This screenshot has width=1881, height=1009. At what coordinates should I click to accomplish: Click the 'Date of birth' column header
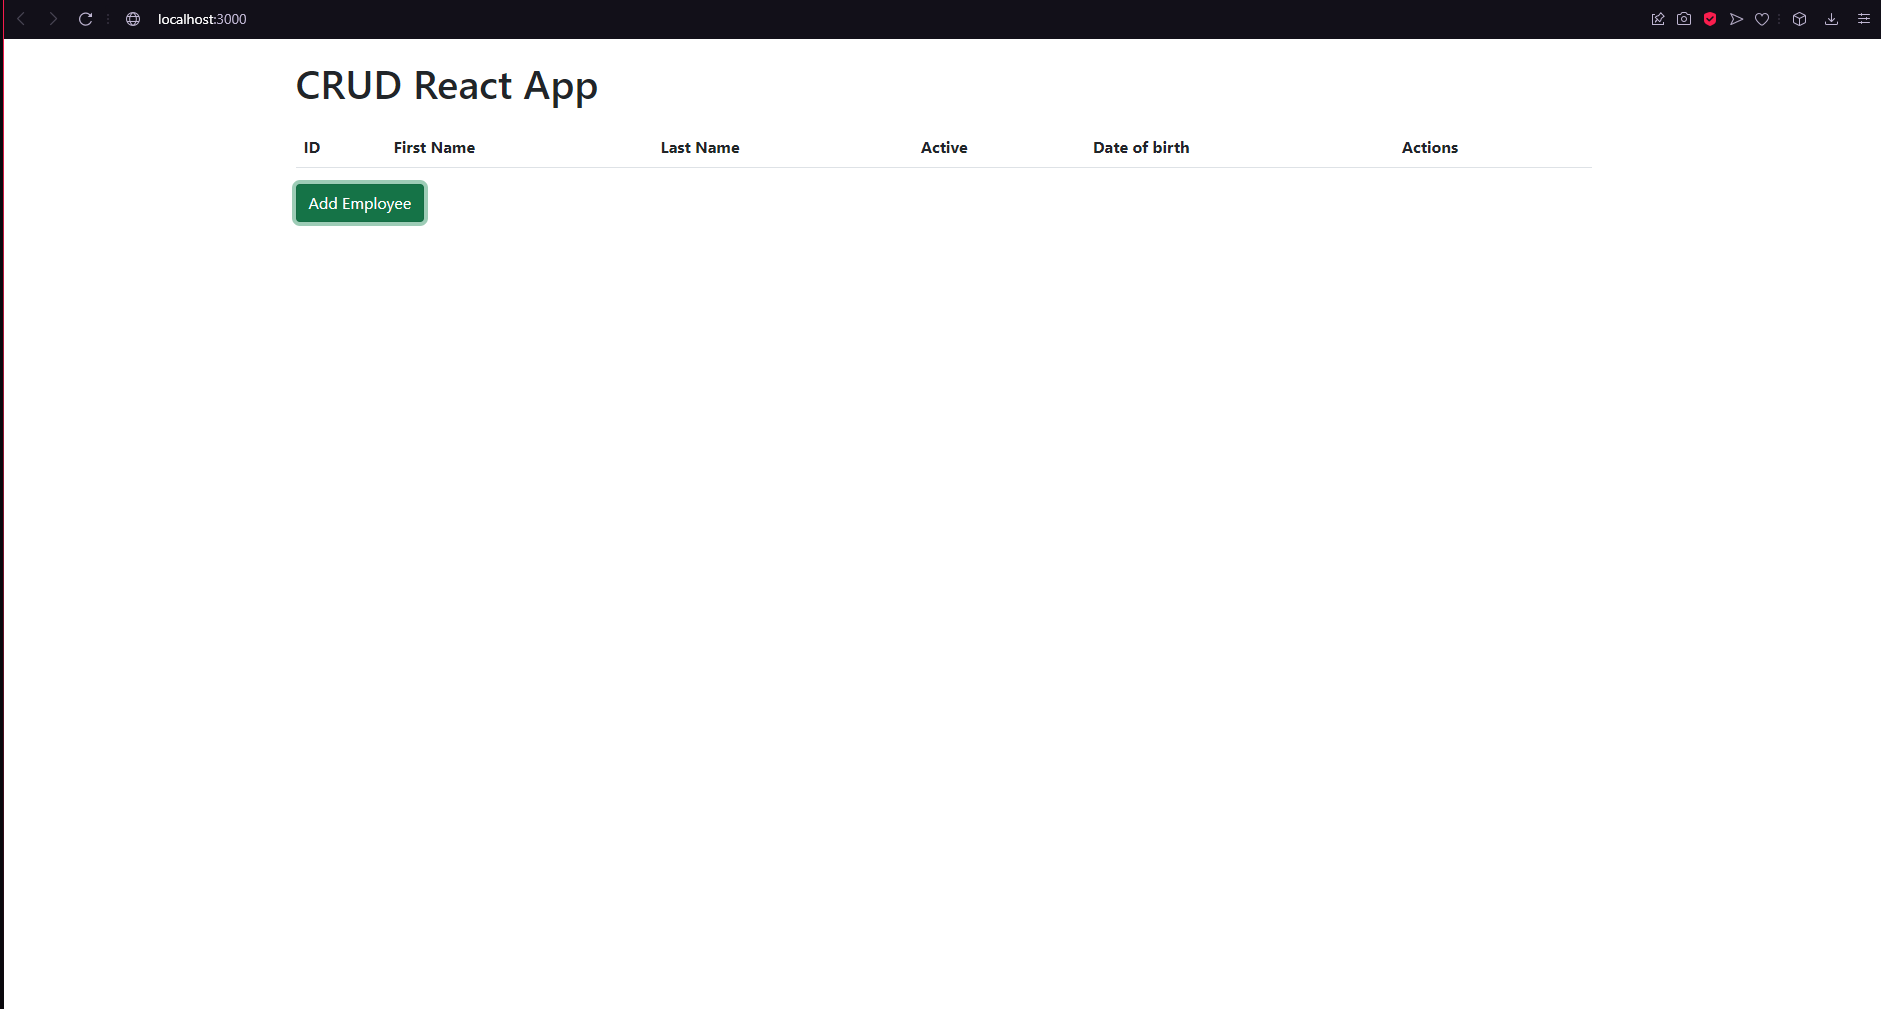(x=1141, y=148)
